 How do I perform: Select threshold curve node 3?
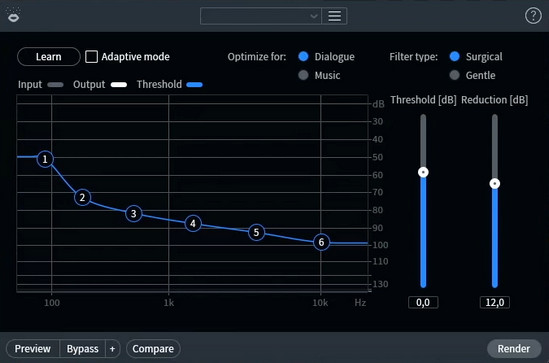133,214
